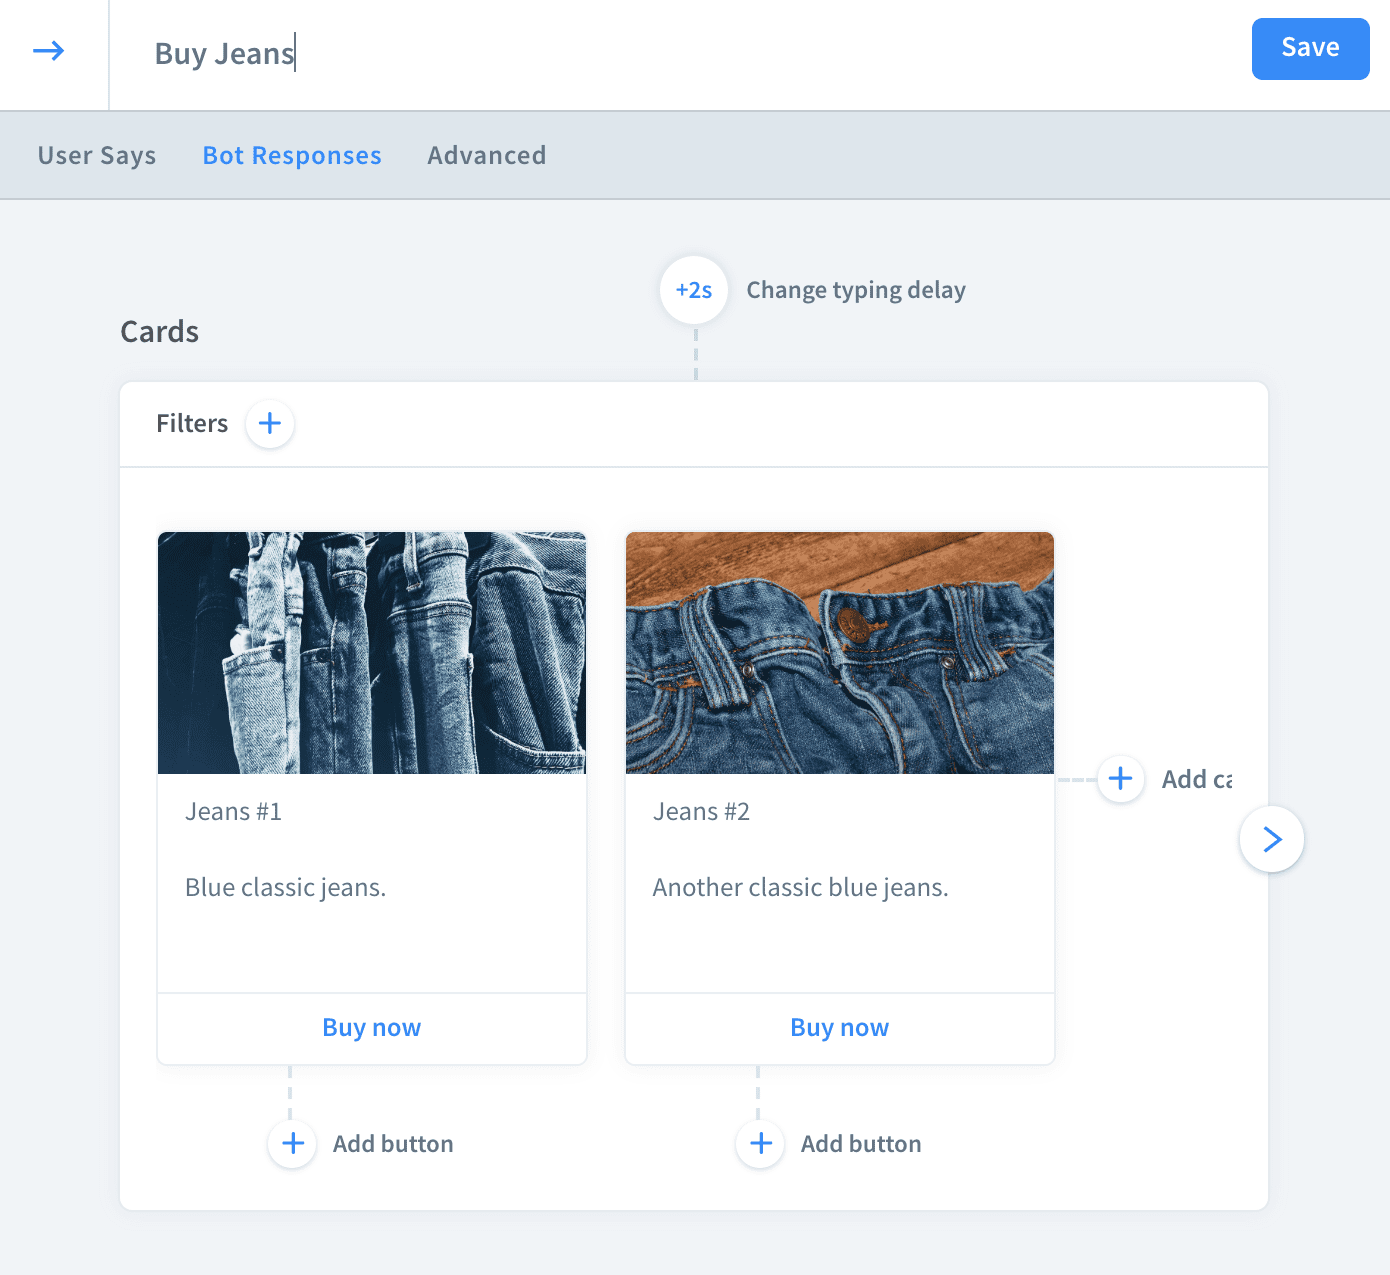Go to the Advanced tab
This screenshot has width=1390, height=1275.
pyautogui.click(x=487, y=156)
